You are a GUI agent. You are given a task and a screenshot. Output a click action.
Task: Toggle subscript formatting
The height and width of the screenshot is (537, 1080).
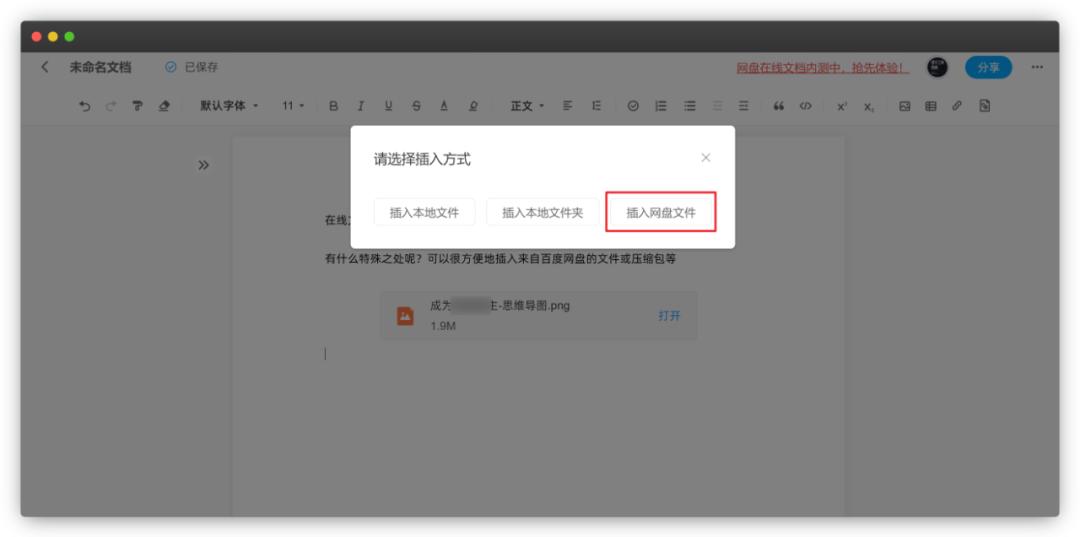click(x=869, y=107)
